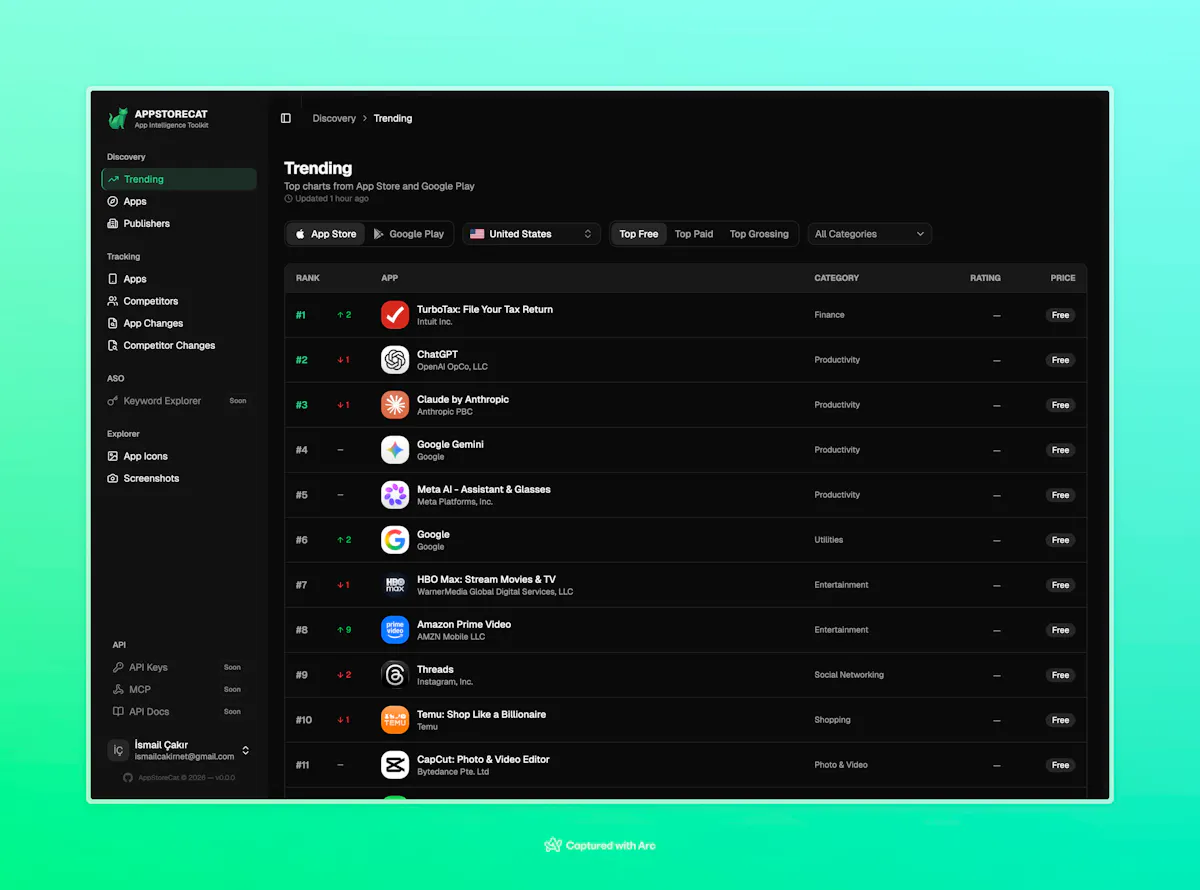
Task: Click the Claude by Anthropic icon
Action: (395, 405)
